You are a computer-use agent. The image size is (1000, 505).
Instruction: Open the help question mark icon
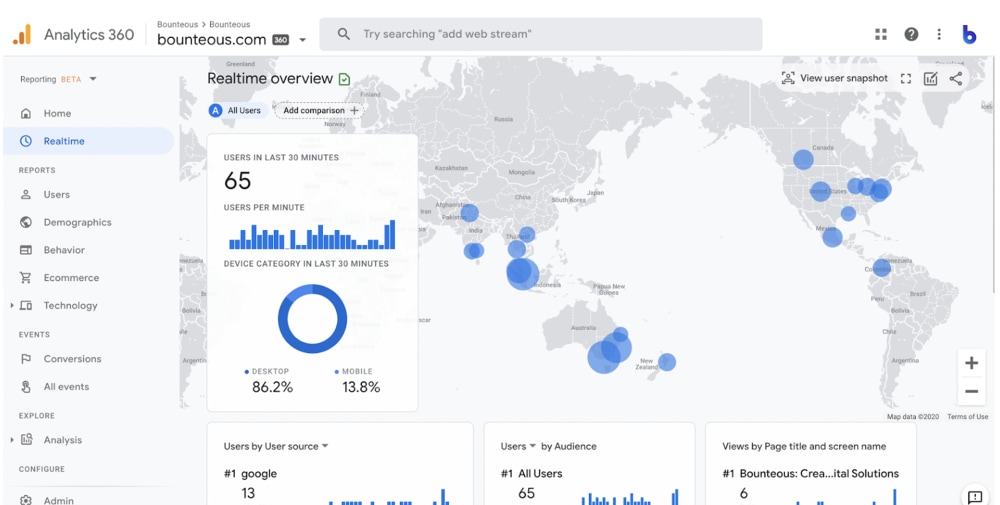911,34
